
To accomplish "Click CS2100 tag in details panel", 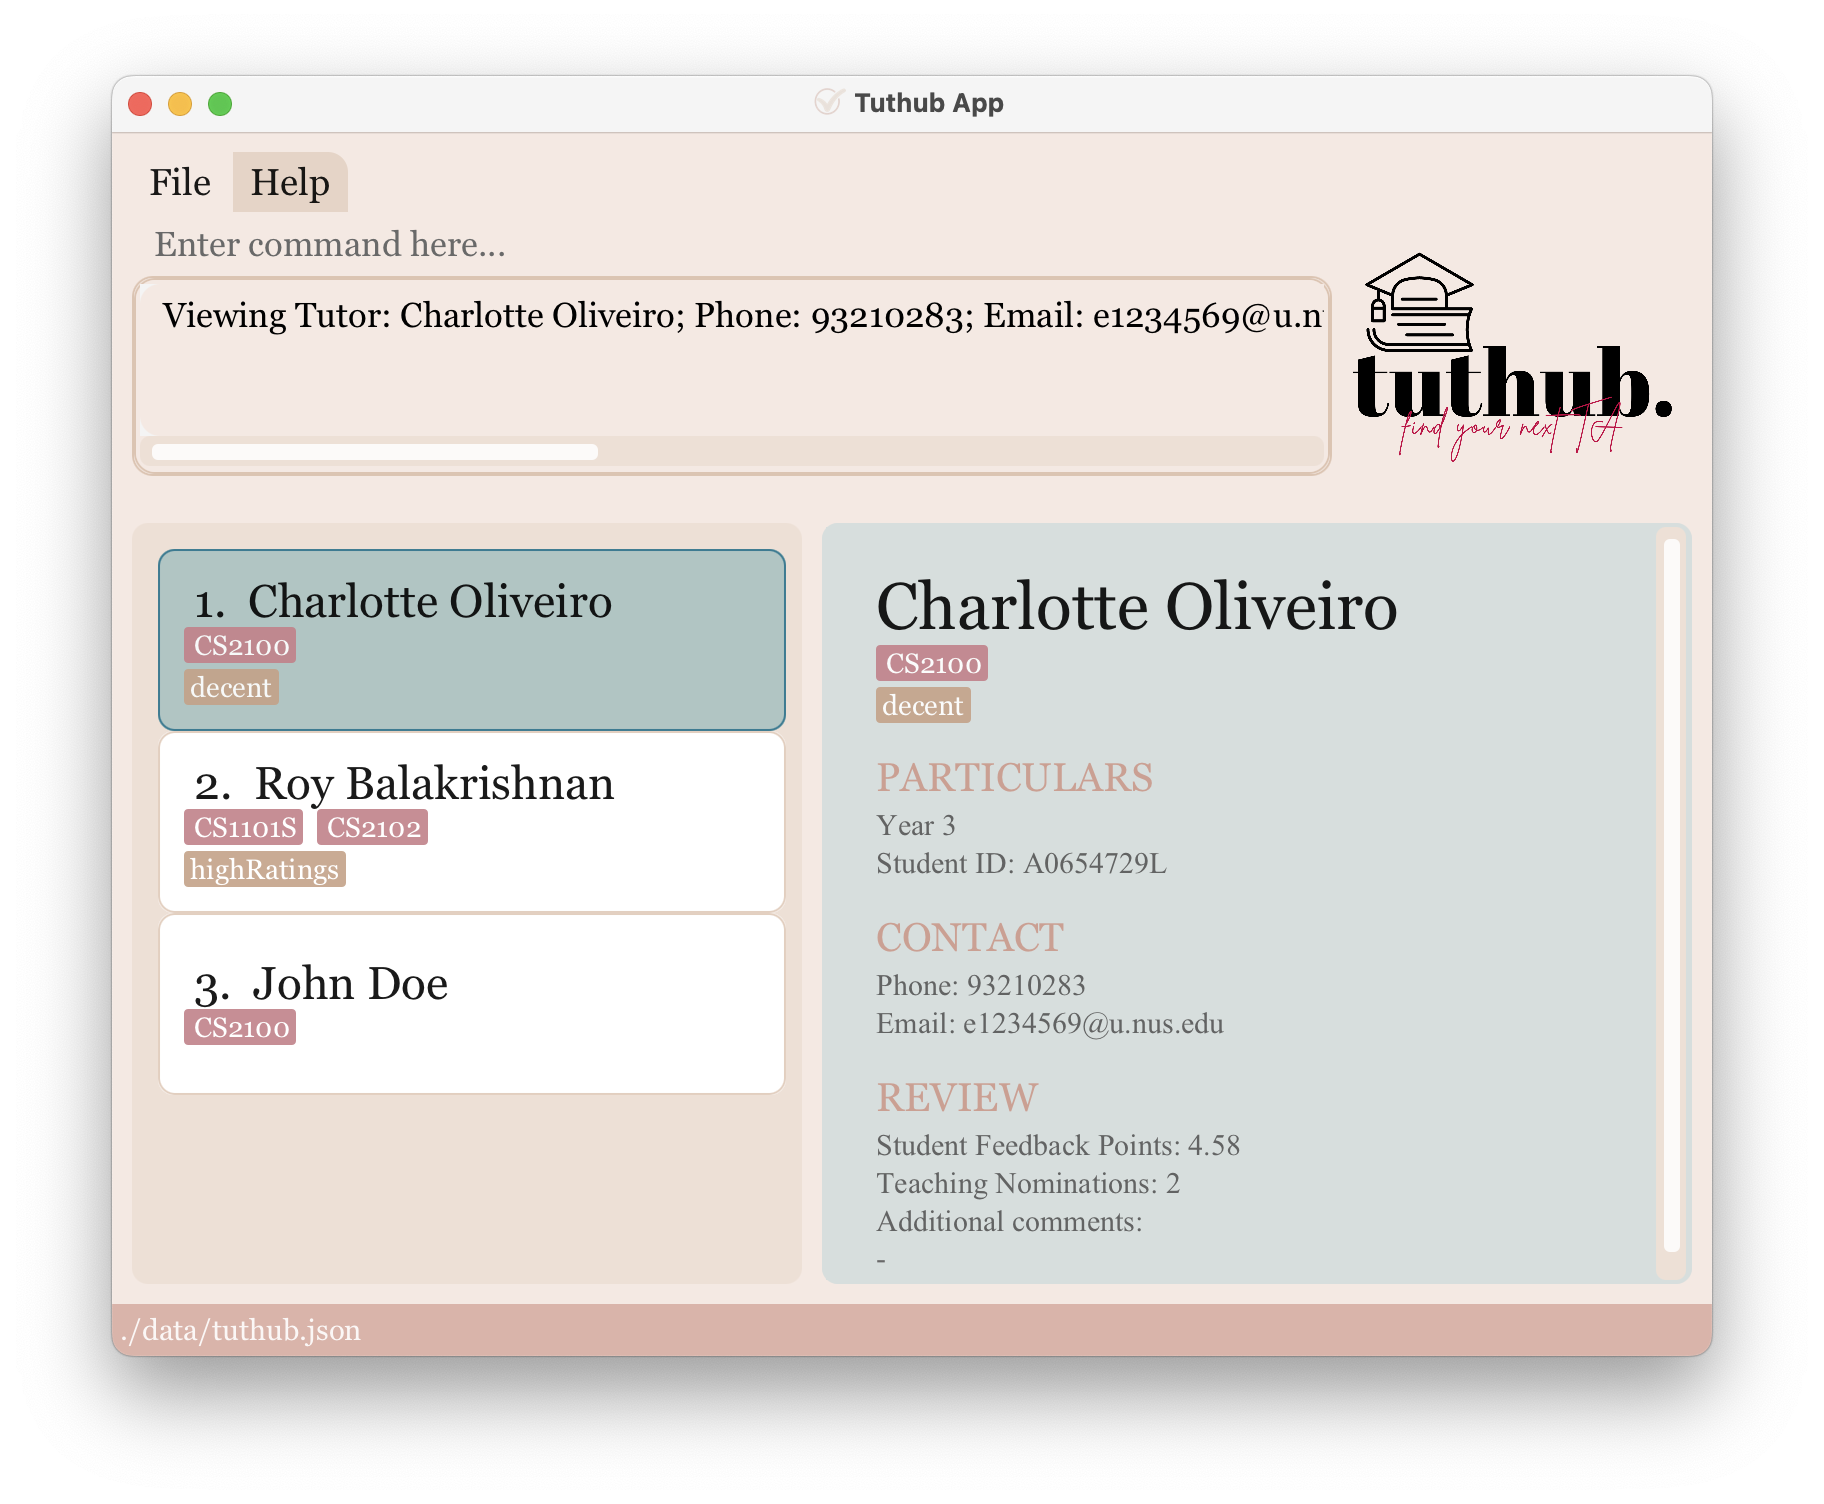I will pos(932,664).
